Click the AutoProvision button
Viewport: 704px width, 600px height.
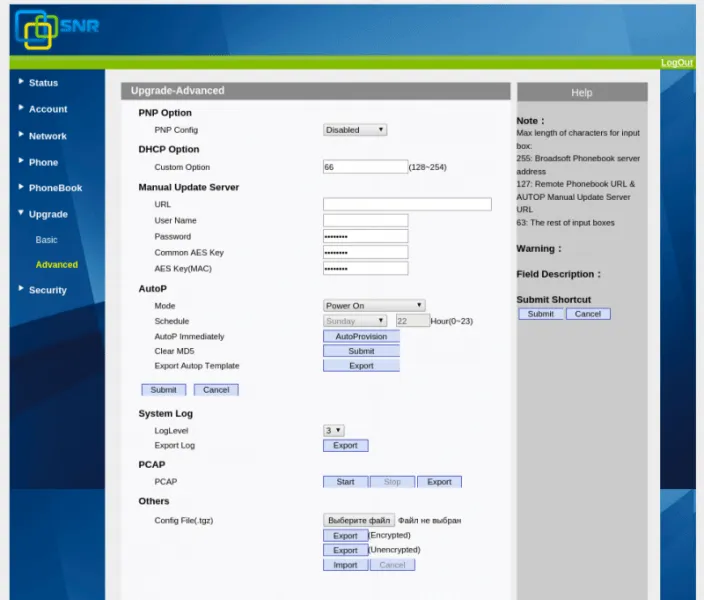(x=361, y=336)
